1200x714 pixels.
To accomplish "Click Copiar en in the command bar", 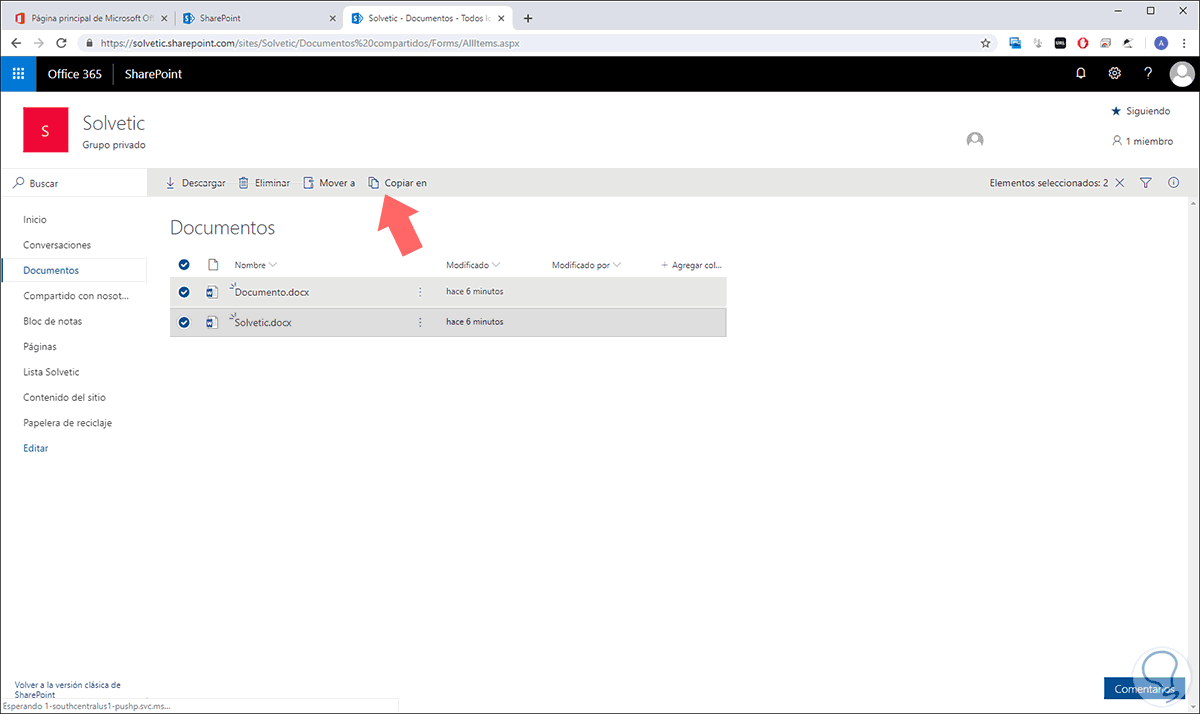I will [x=398, y=183].
